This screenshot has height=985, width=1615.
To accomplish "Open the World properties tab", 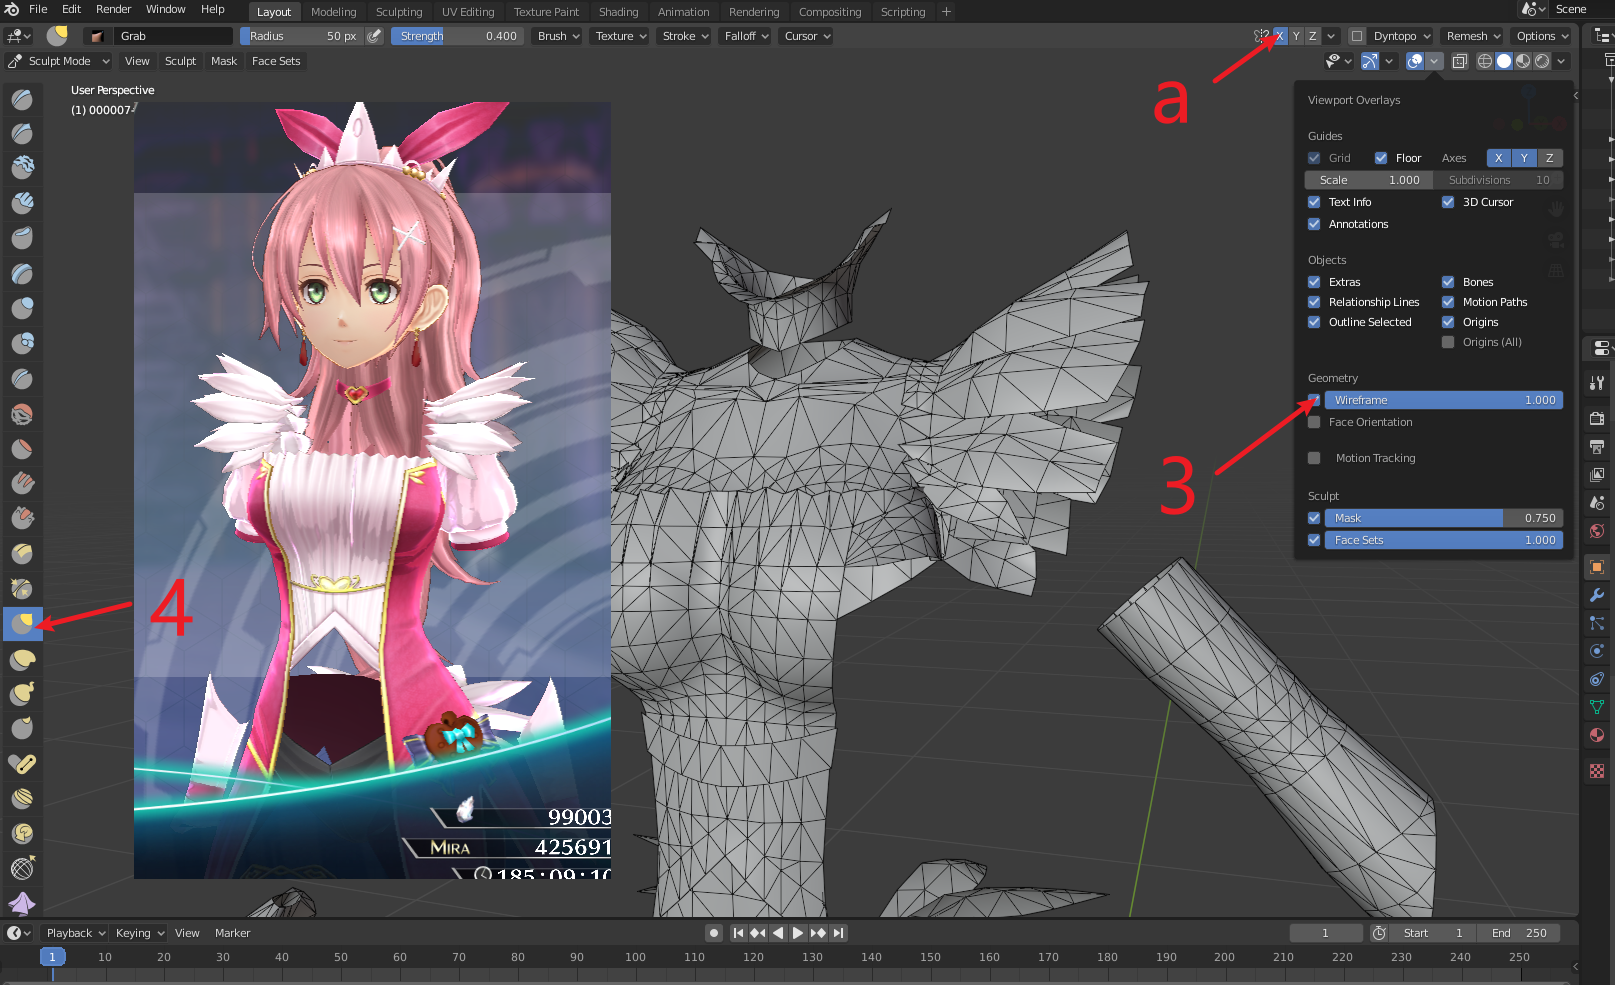I will point(1597,531).
